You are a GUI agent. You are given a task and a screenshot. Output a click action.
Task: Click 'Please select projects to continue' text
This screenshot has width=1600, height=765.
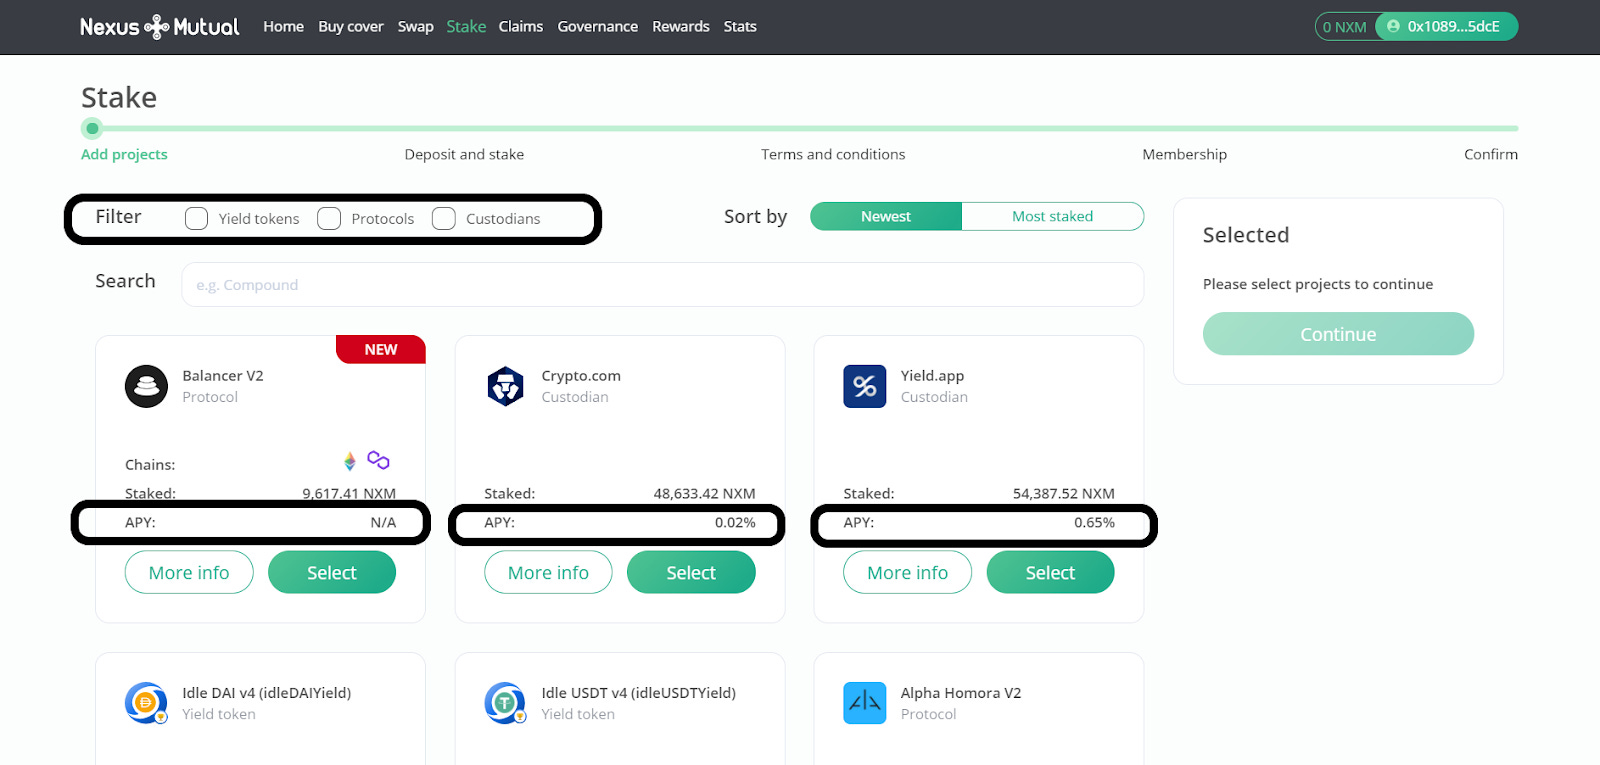point(1318,284)
